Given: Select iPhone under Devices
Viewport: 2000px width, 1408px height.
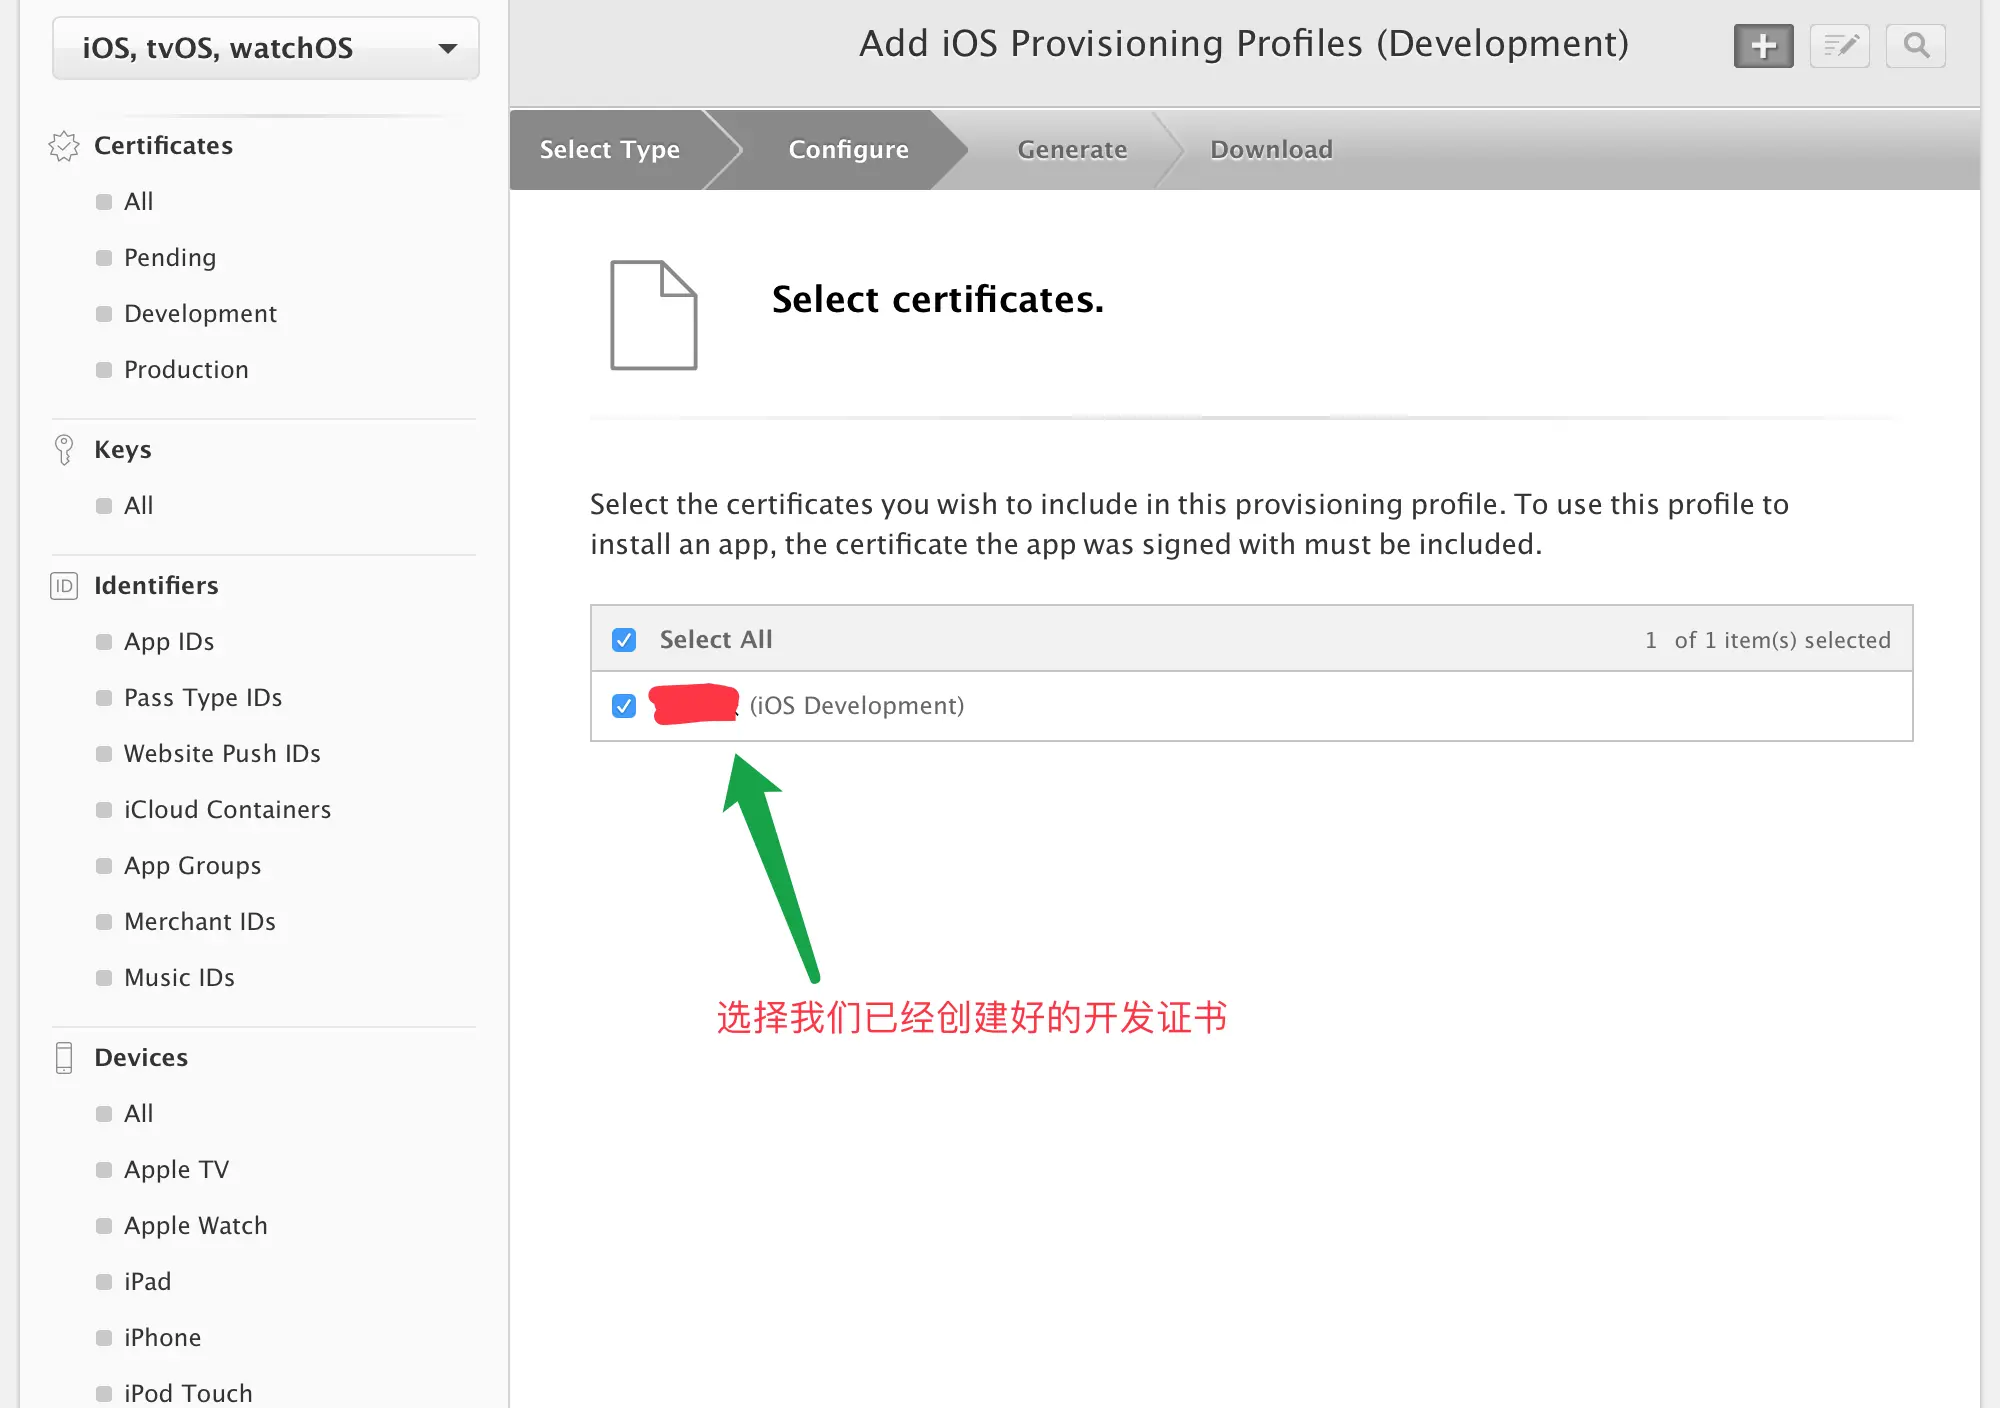Looking at the screenshot, I should coord(162,1338).
